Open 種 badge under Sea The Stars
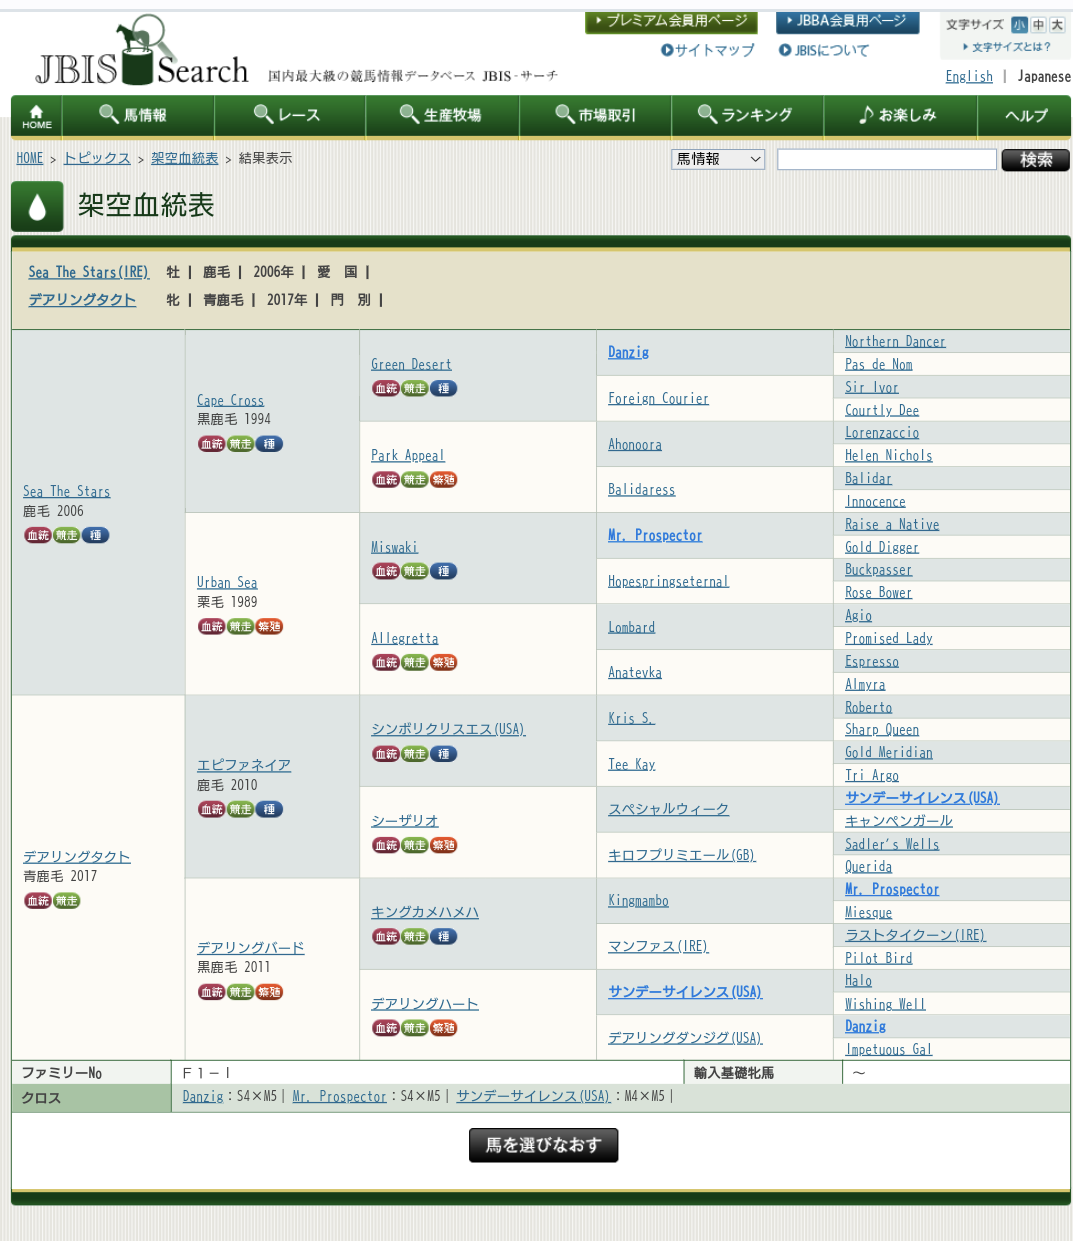Screen dimensions: 1073x1241 [95, 535]
